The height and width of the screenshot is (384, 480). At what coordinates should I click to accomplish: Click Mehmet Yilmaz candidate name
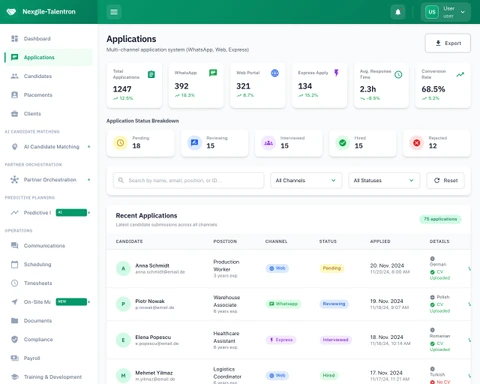(154, 373)
